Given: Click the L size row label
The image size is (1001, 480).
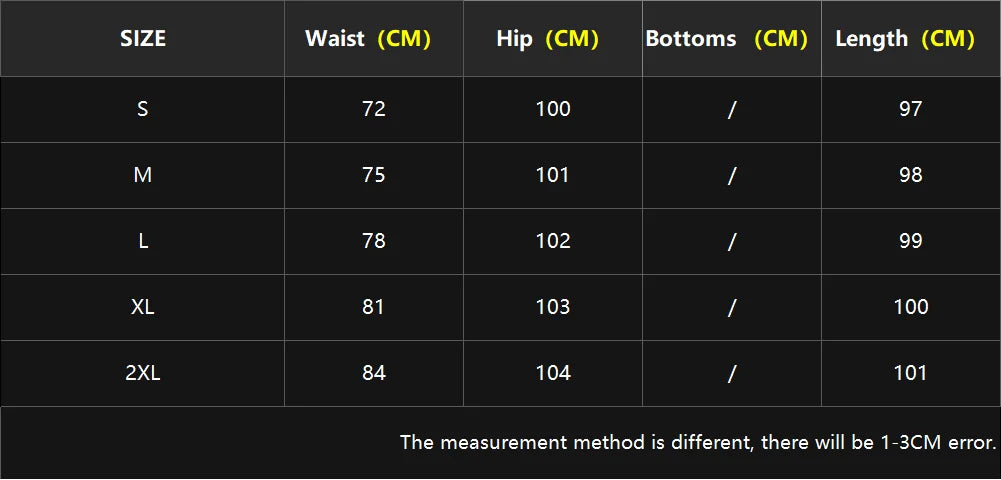Looking at the screenshot, I should point(142,241).
